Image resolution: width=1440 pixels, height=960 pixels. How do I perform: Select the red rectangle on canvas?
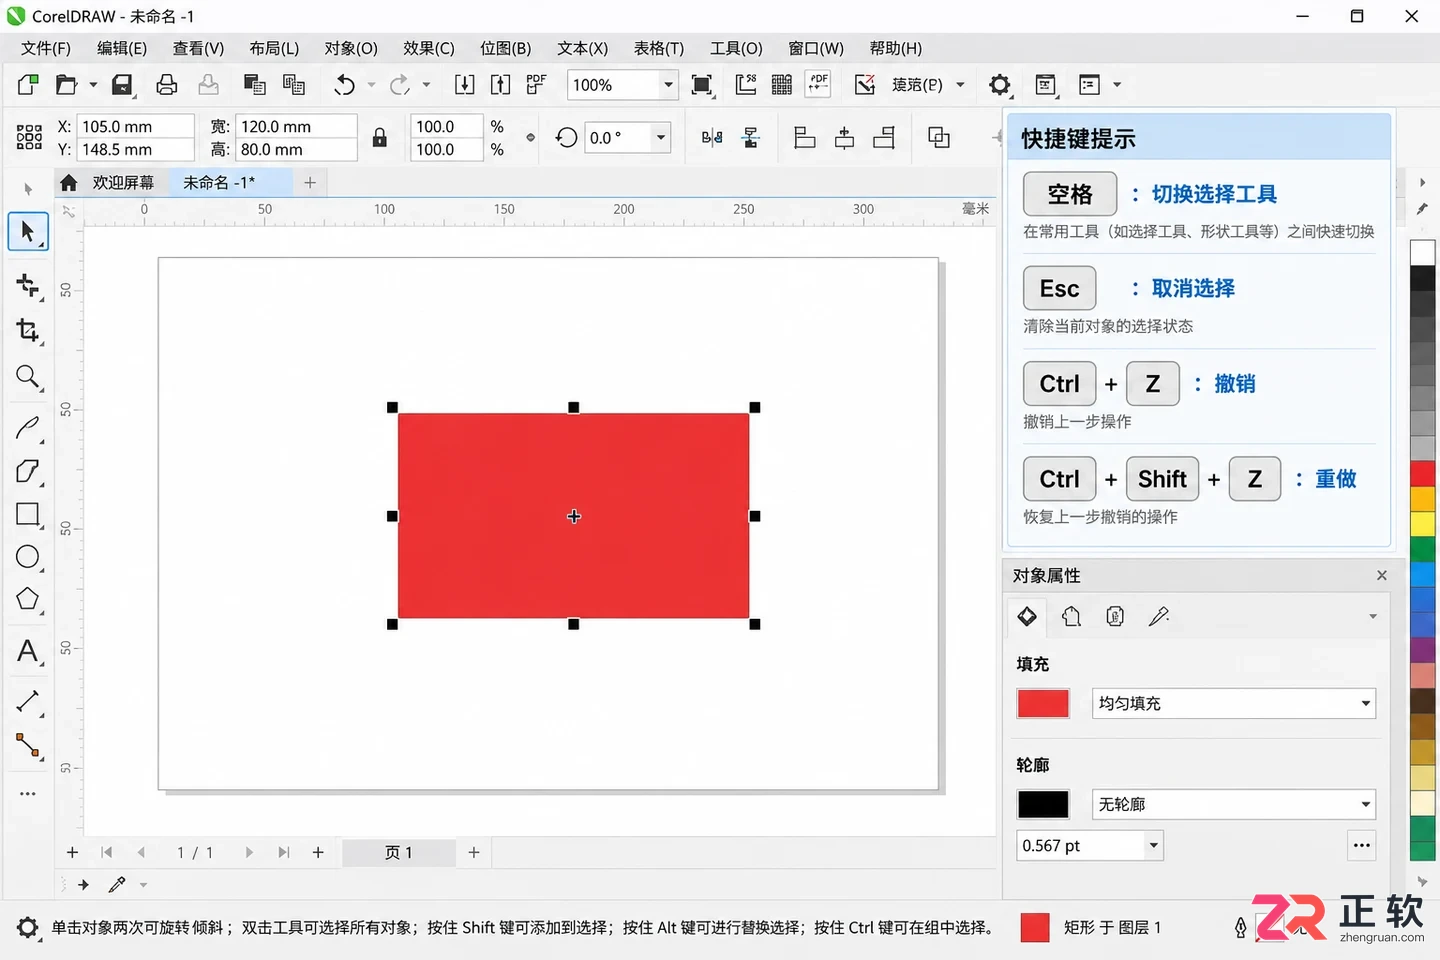(573, 516)
